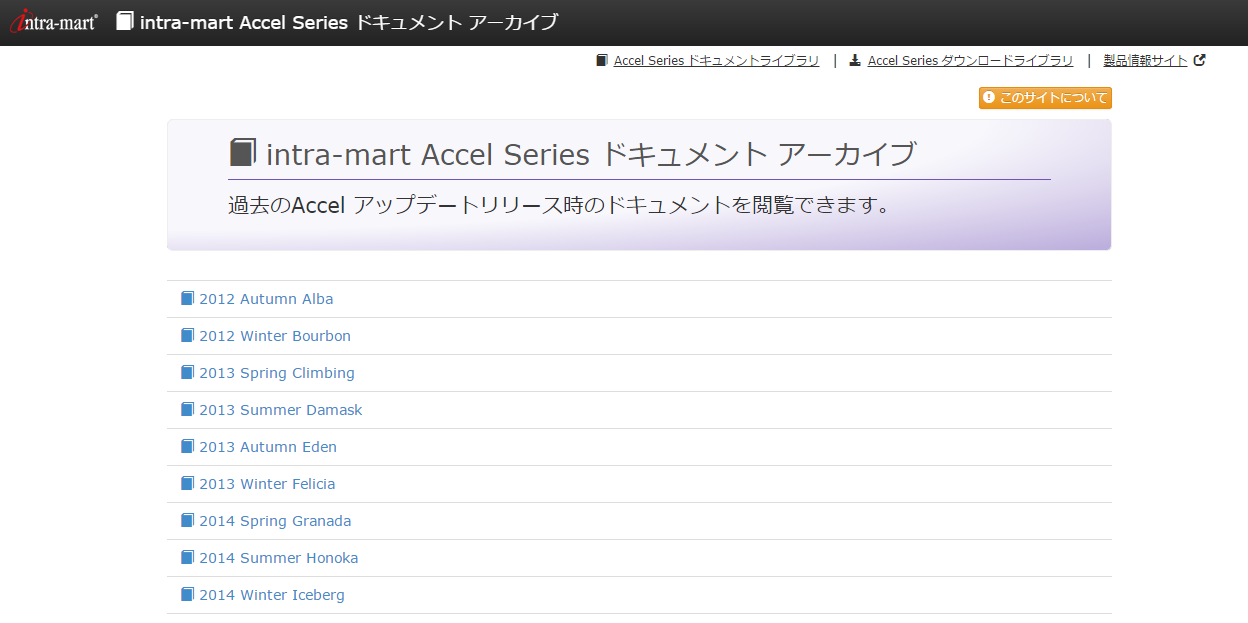Open 2013 Summer Damask documents
Image resolution: width=1248 pixels, height=623 pixels.
[281, 410]
